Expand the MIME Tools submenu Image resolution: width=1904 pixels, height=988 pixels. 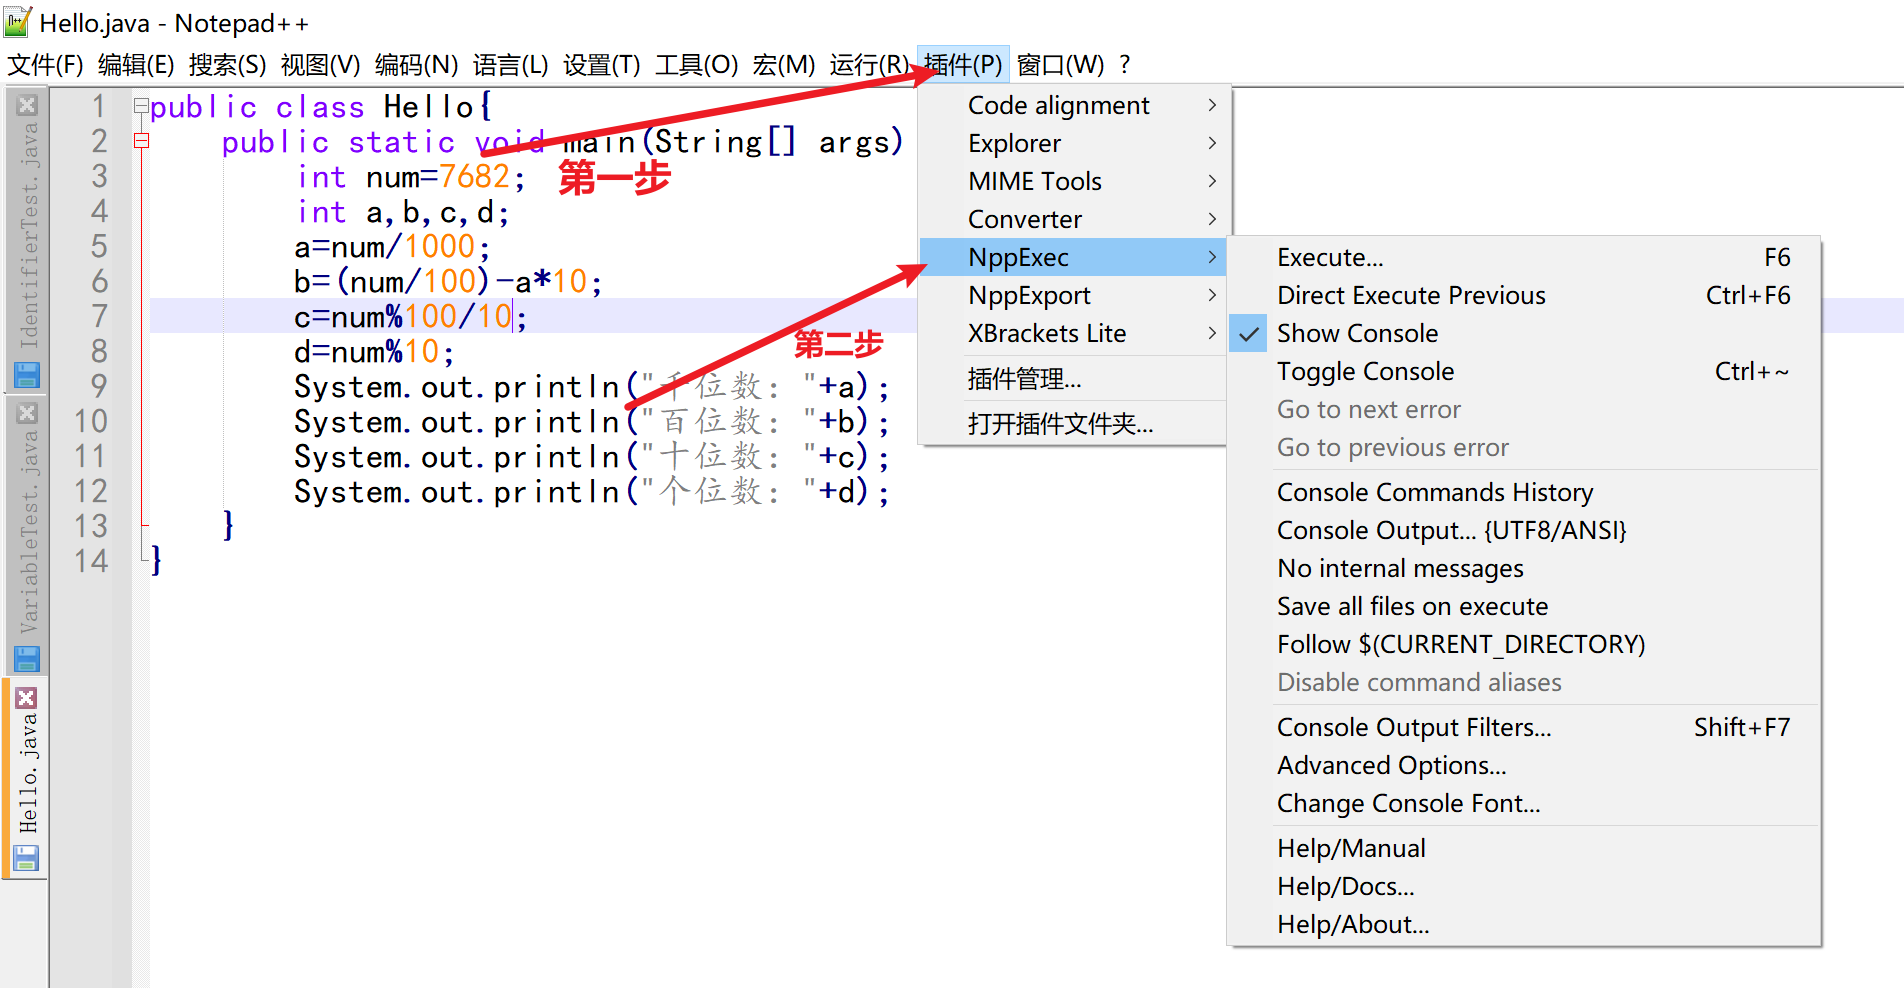coord(1072,181)
